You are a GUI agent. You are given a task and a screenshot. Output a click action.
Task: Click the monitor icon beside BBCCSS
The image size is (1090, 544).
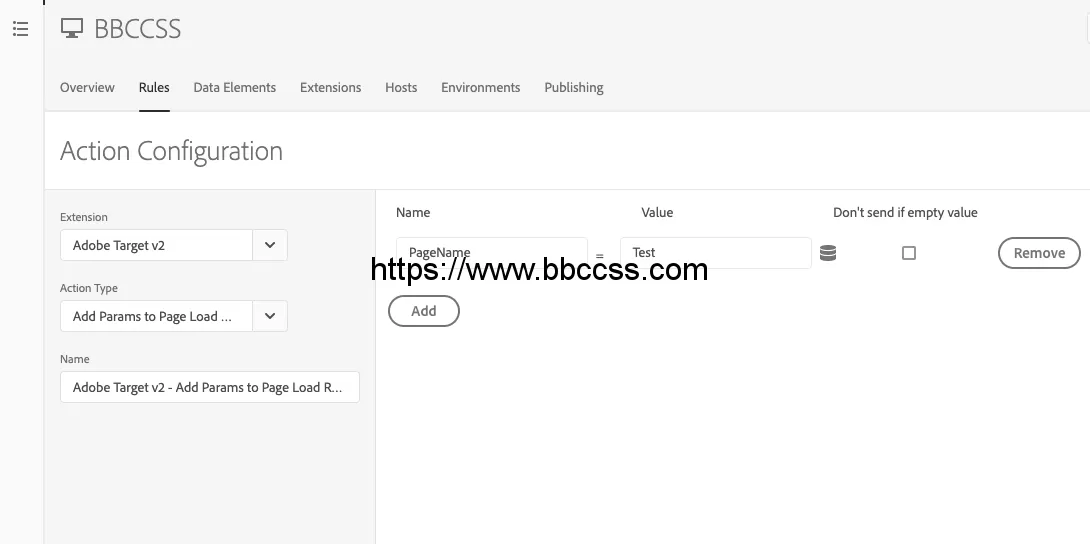(72, 28)
